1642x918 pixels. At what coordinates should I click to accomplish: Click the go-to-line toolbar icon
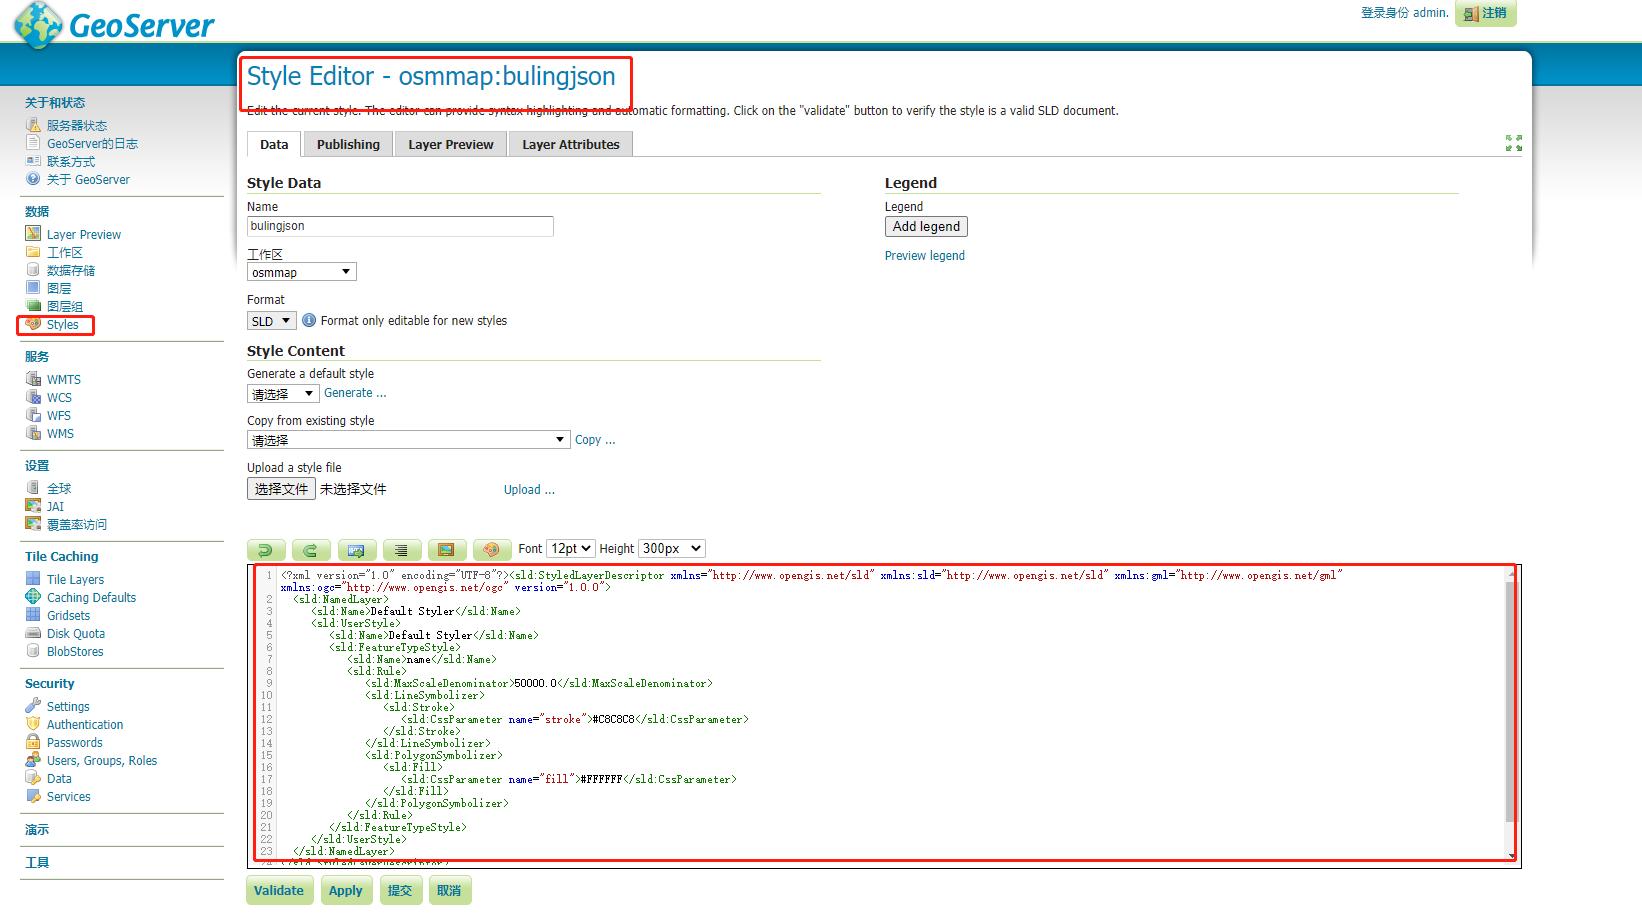pyautogui.click(x=356, y=550)
